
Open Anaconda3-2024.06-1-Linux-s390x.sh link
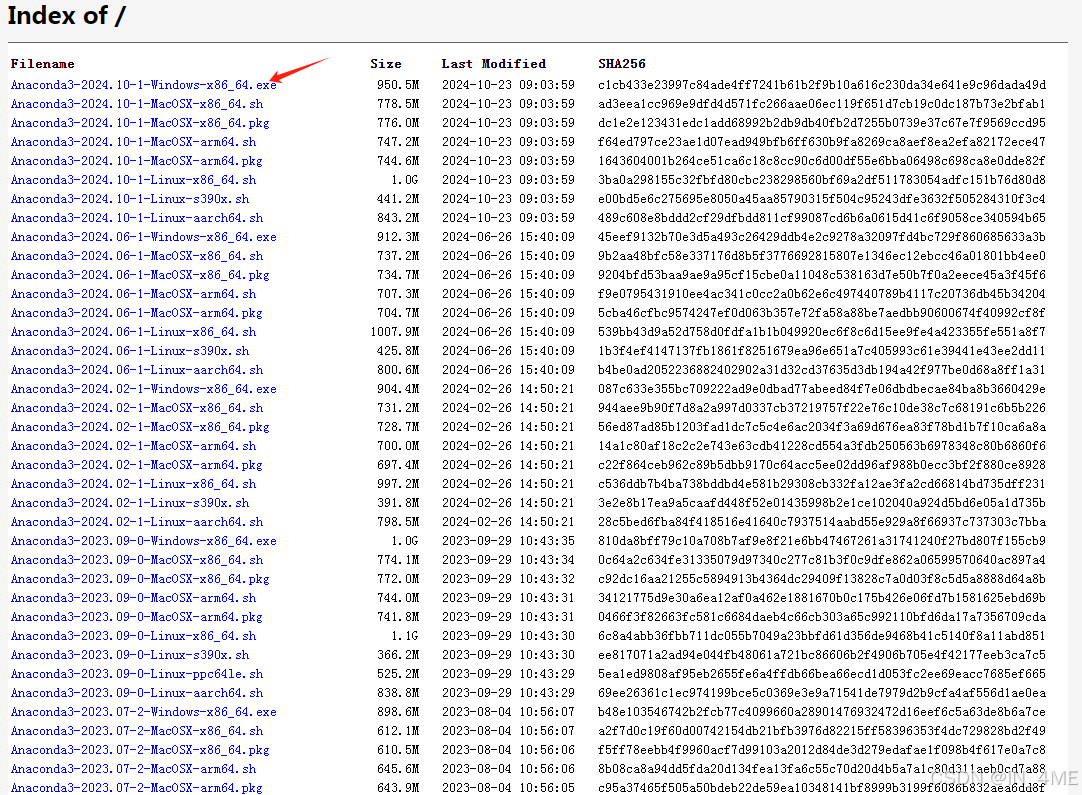[x=130, y=351]
